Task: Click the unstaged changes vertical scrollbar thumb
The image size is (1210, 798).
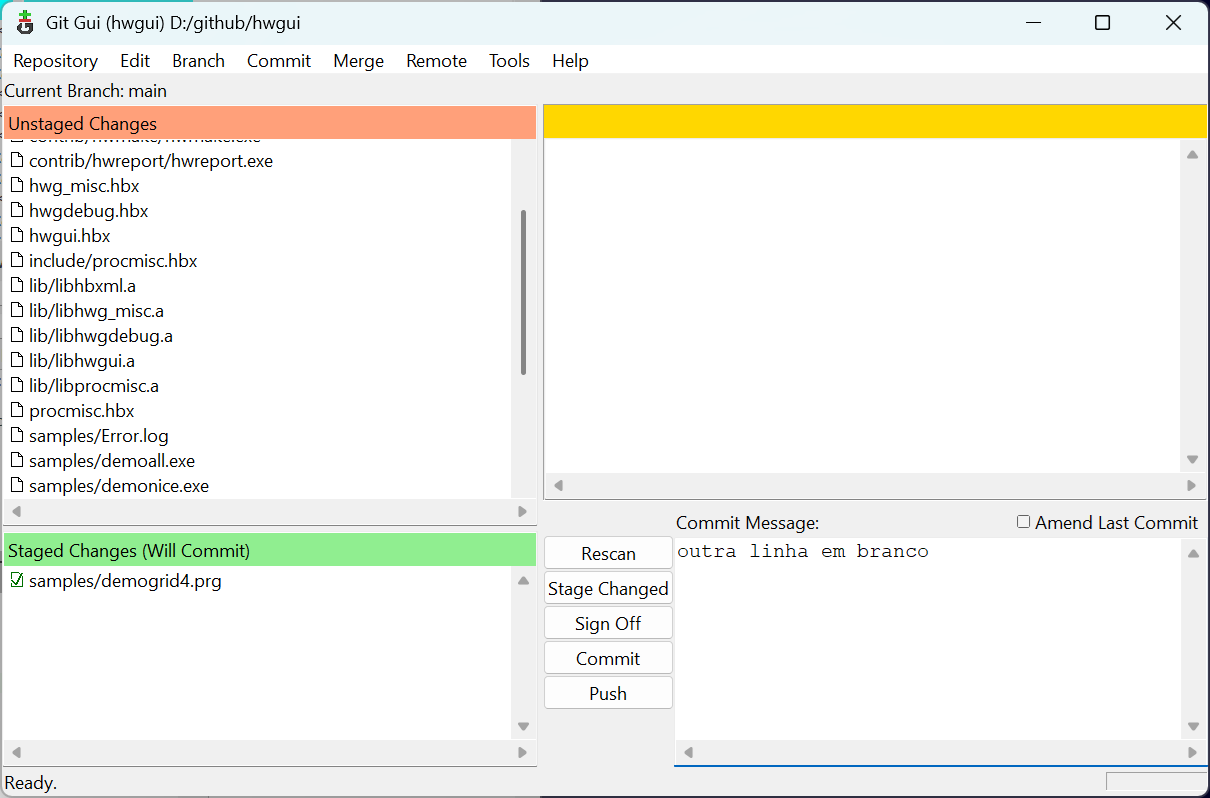Action: (x=523, y=292)
